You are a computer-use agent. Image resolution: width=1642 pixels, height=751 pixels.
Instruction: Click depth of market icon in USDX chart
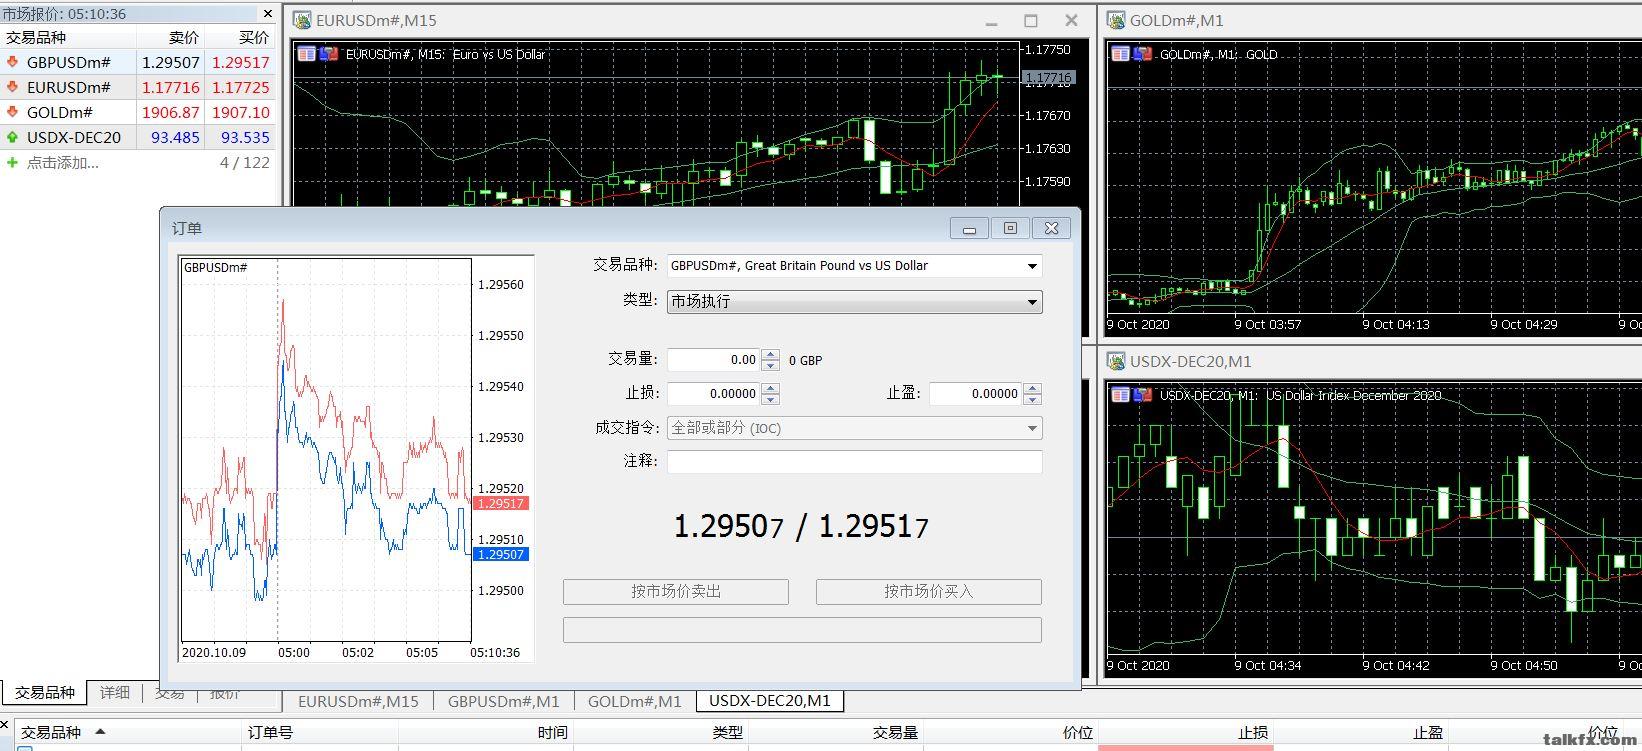click(1142, 395)
